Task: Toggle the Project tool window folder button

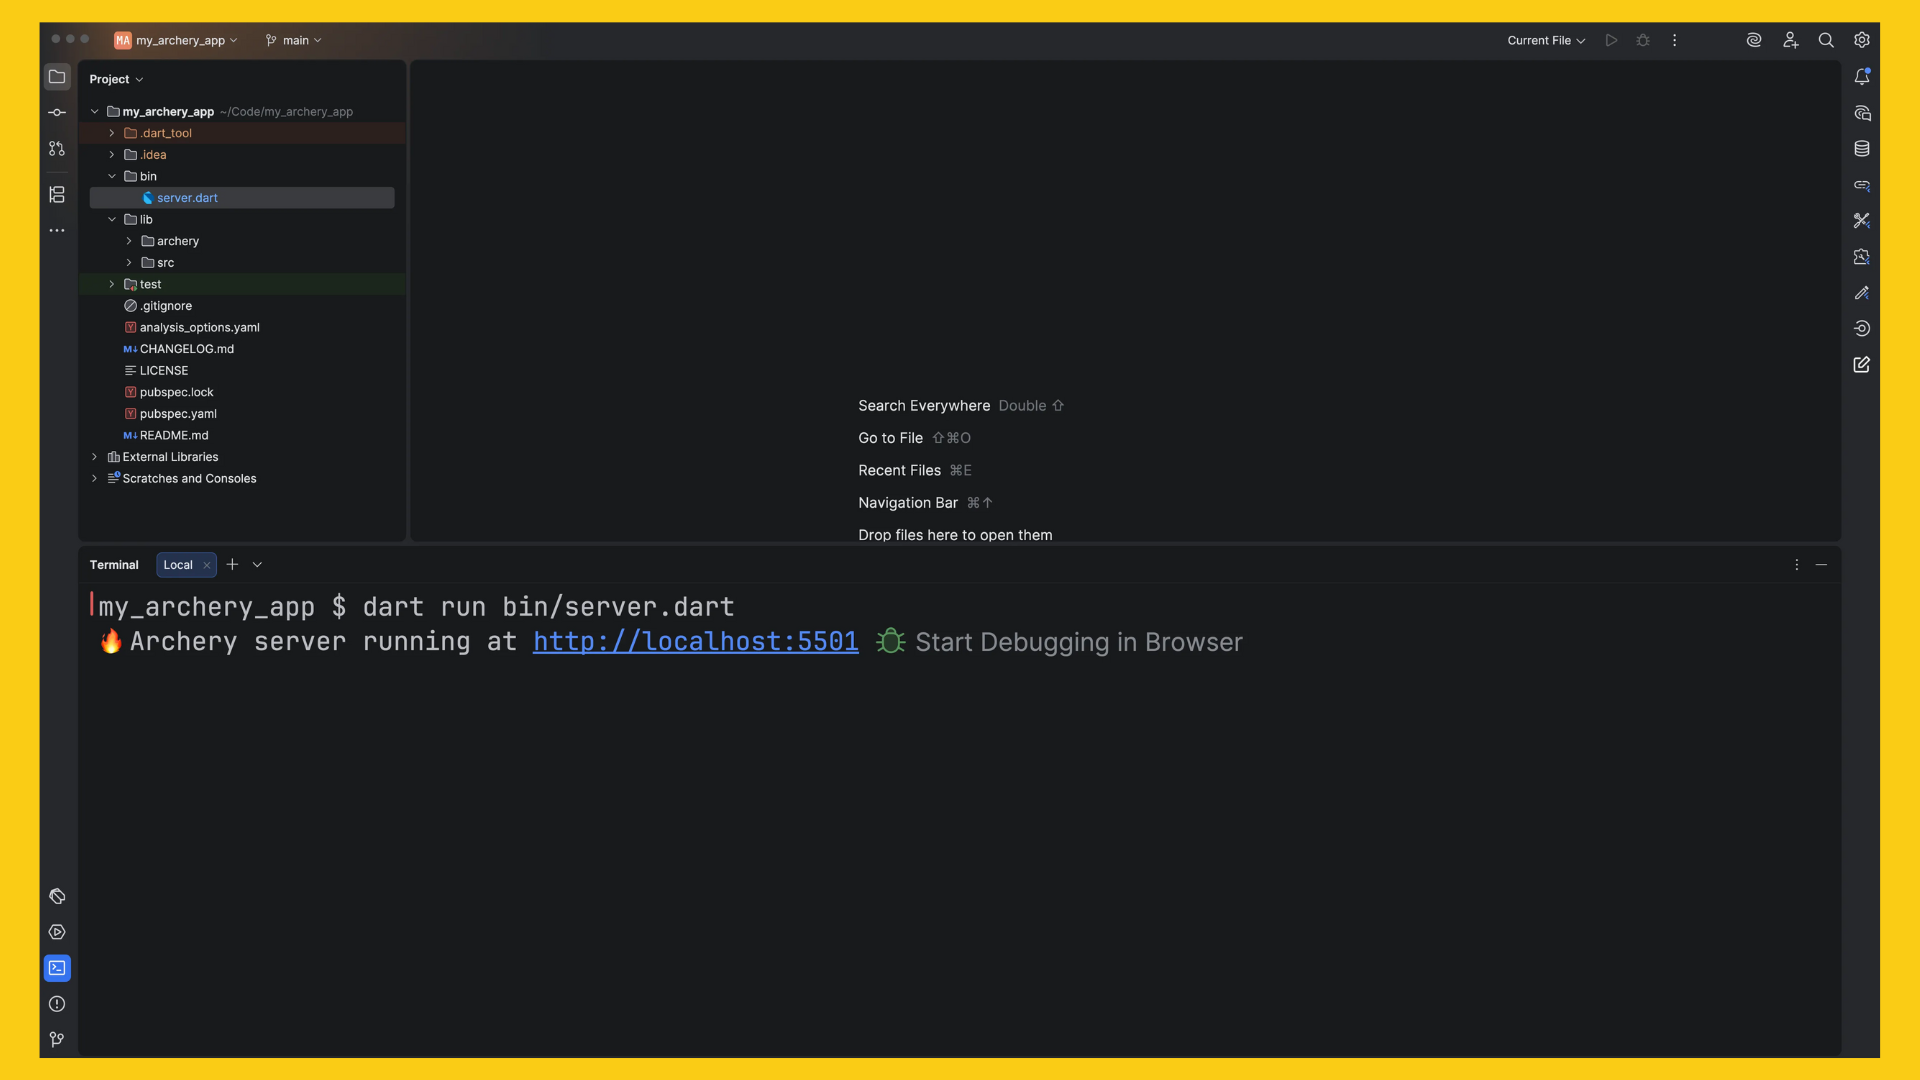Action: (x=57, y=77)
